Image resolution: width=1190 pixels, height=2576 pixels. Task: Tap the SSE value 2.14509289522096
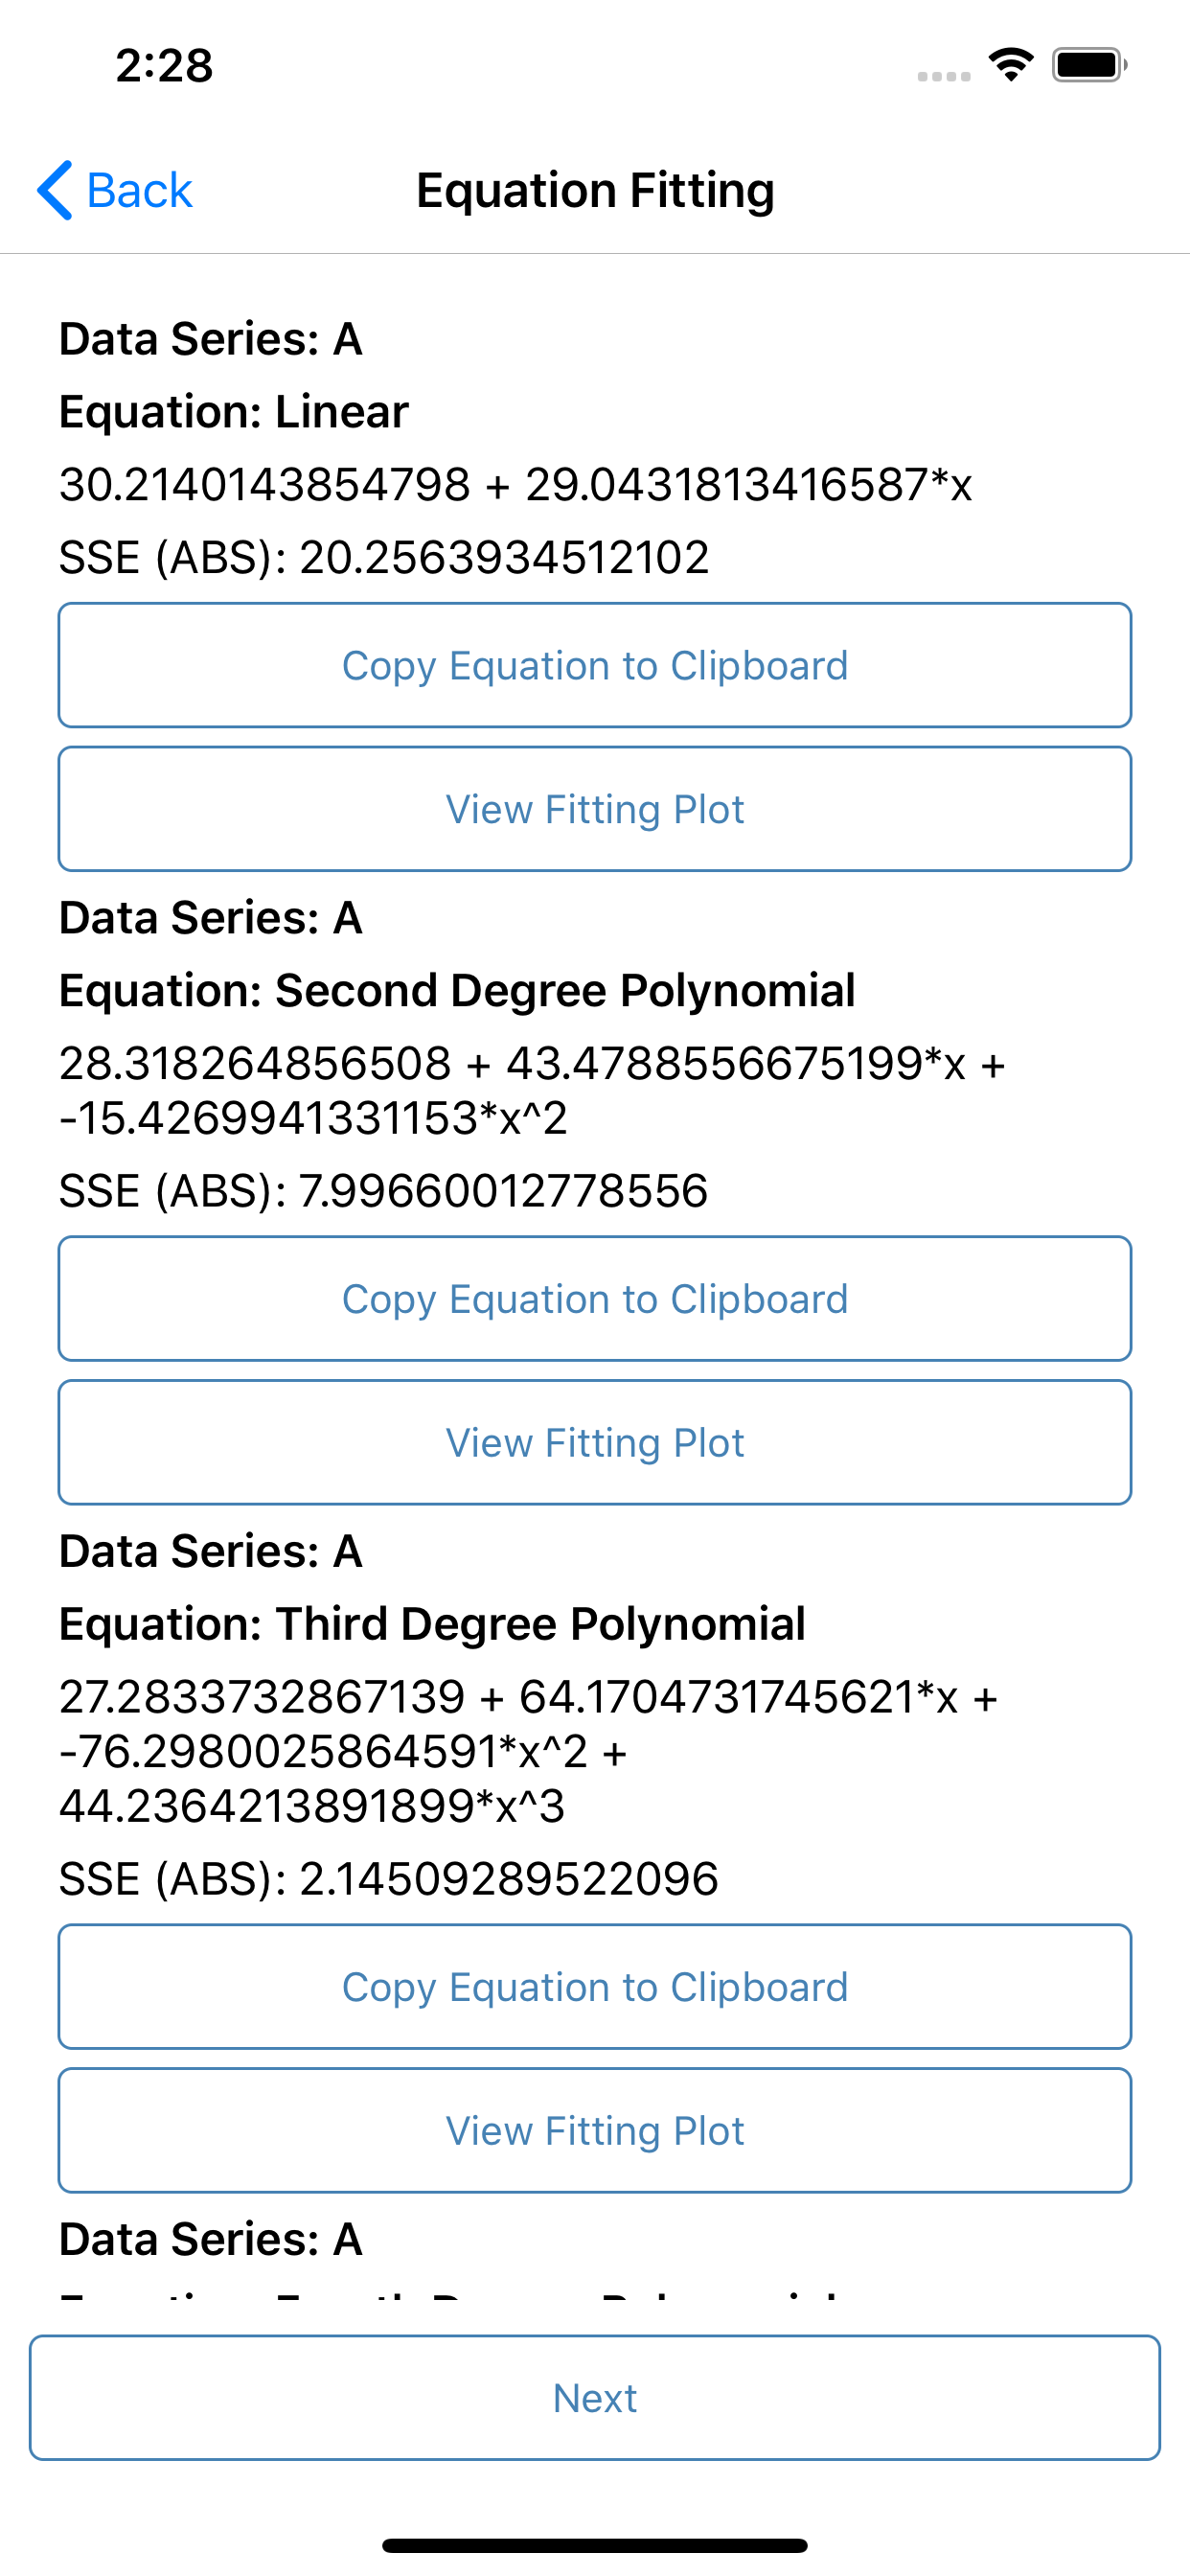508,1879
